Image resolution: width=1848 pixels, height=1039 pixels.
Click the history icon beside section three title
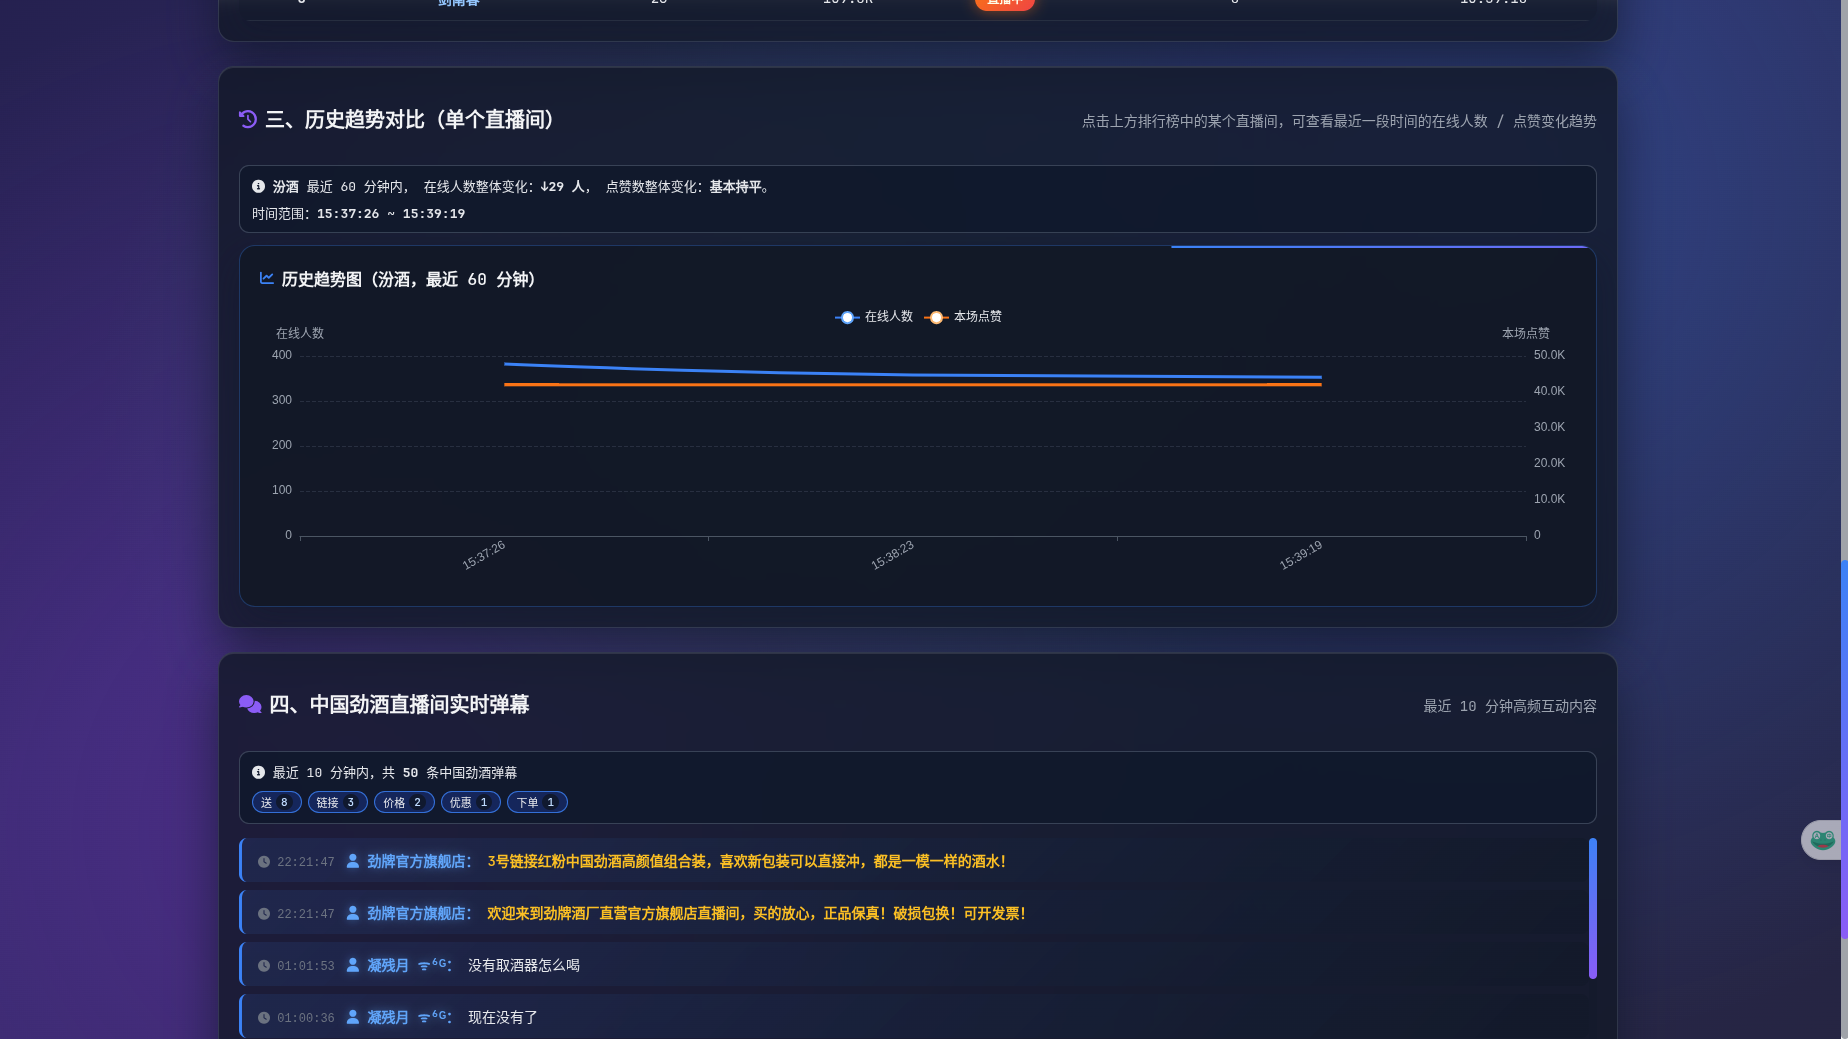coord(248,119)
